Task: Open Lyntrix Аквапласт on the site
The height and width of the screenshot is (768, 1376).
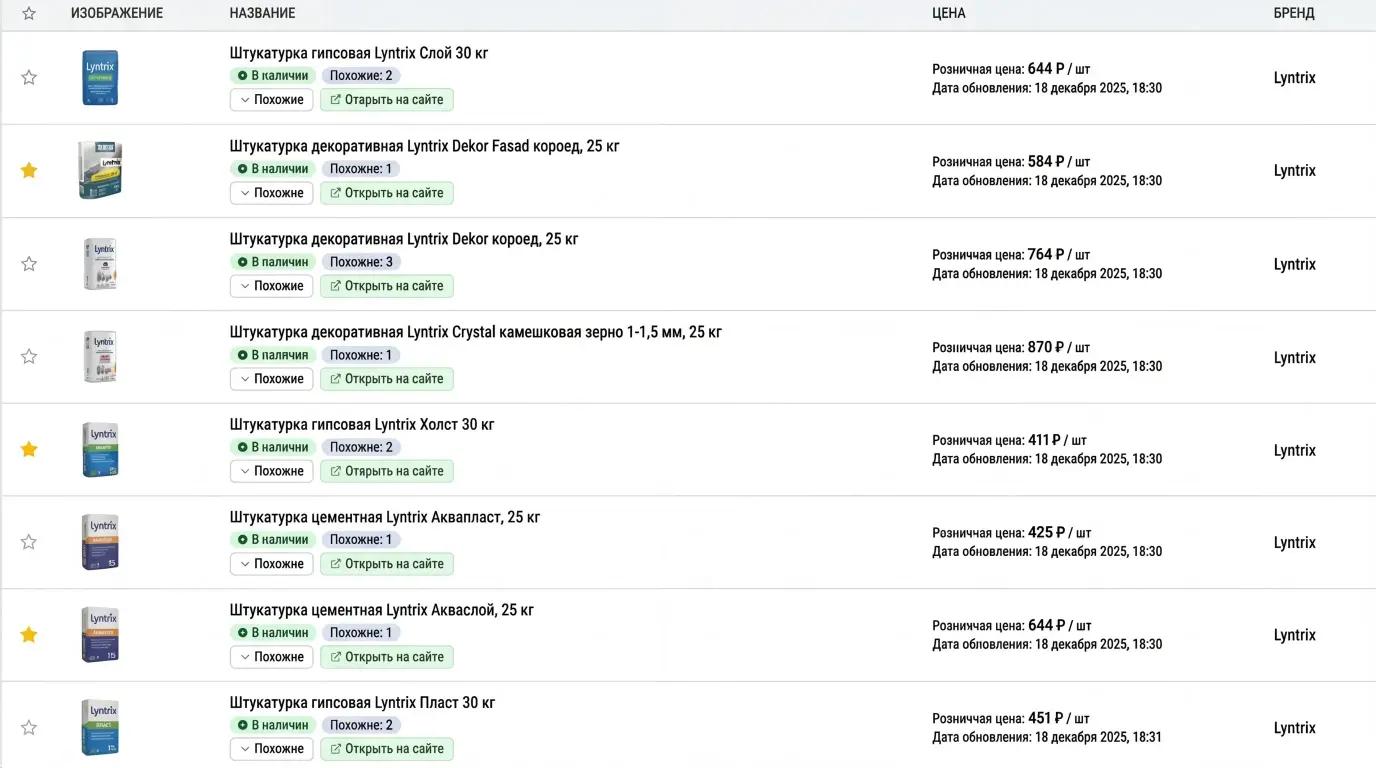Action: point(387,564)
